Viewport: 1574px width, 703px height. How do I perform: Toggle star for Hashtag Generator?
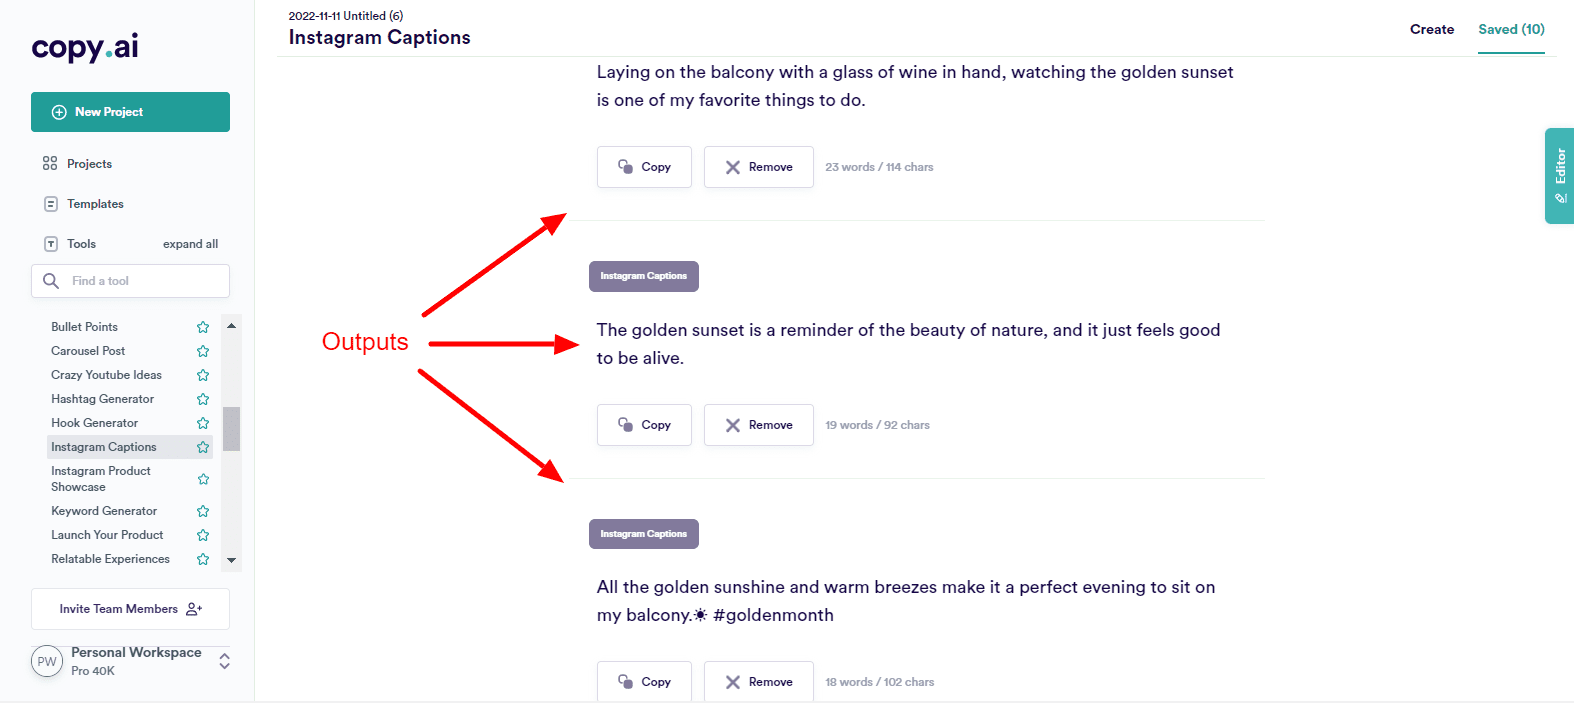coord(203,399)
